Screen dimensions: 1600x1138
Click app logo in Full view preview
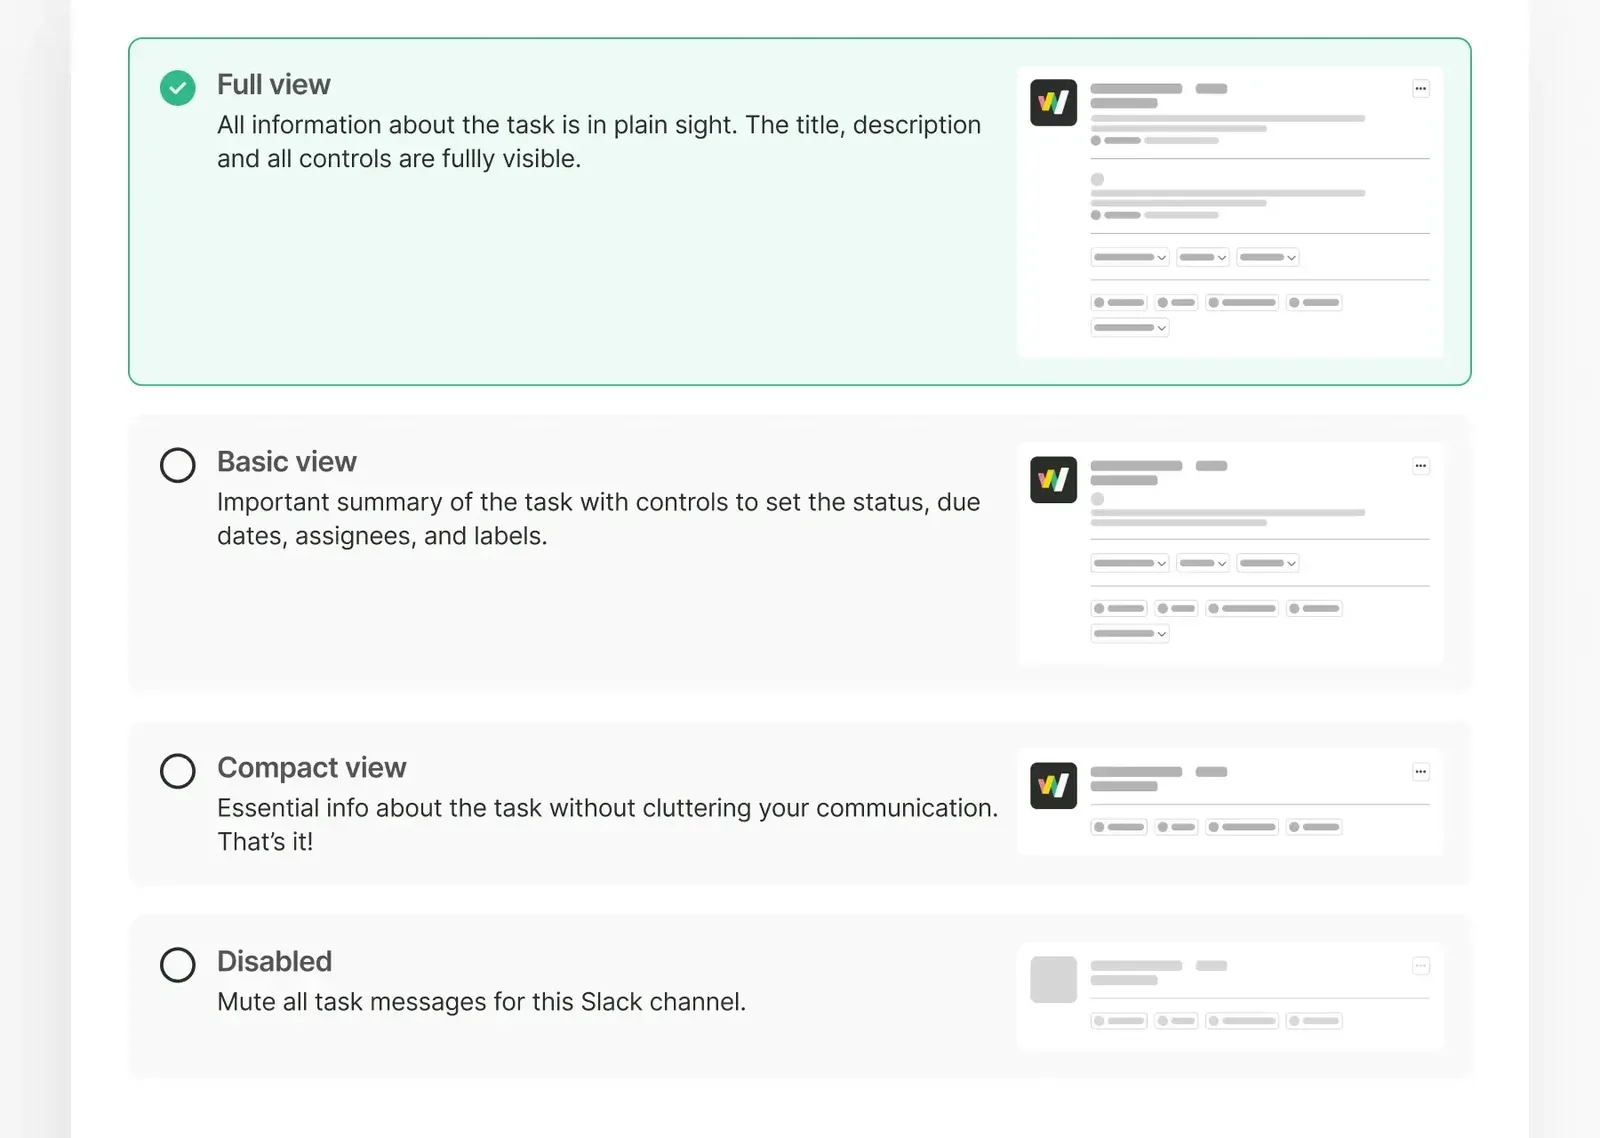(1053, 103)
